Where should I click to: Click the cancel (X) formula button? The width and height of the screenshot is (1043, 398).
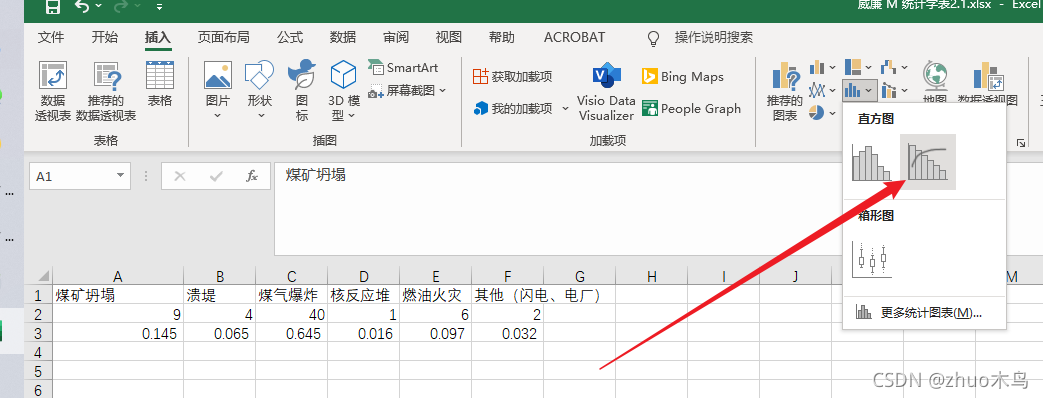pos(180,176)
